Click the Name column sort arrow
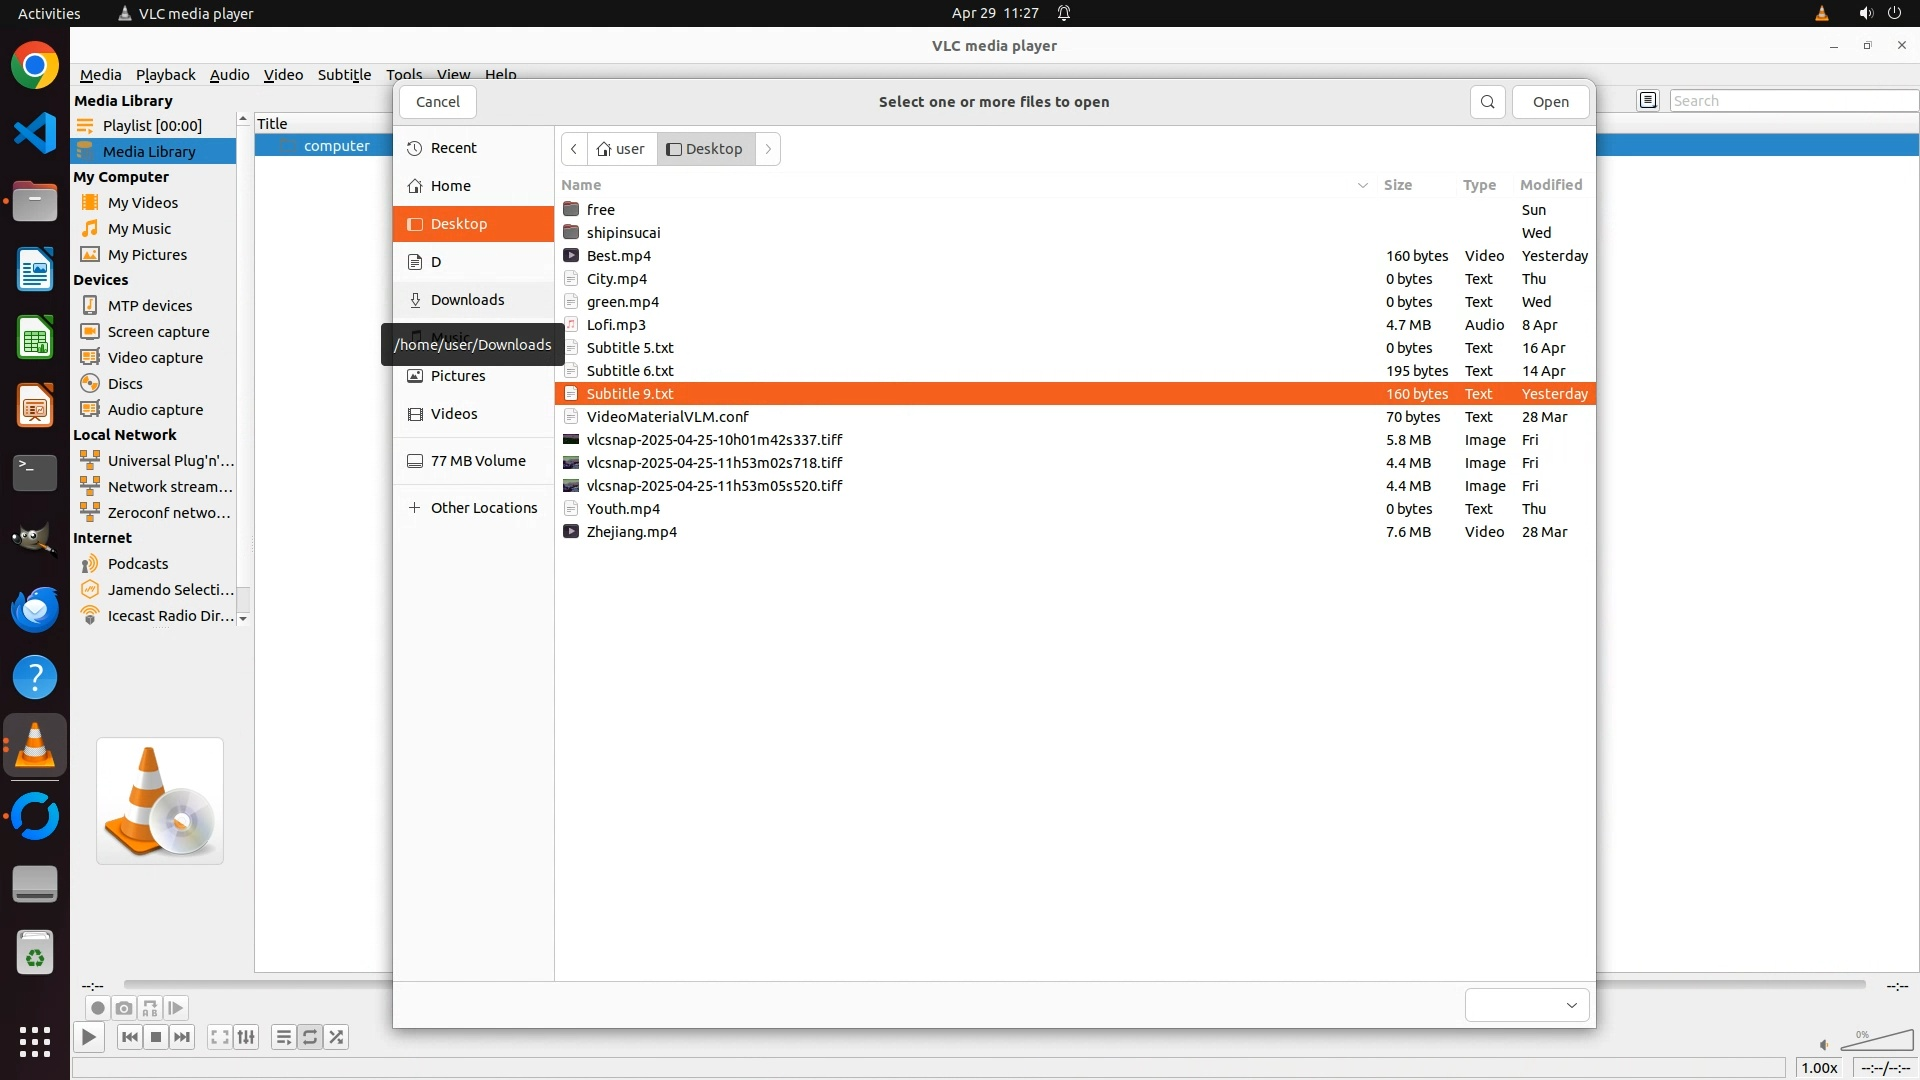 (1362, 185)
